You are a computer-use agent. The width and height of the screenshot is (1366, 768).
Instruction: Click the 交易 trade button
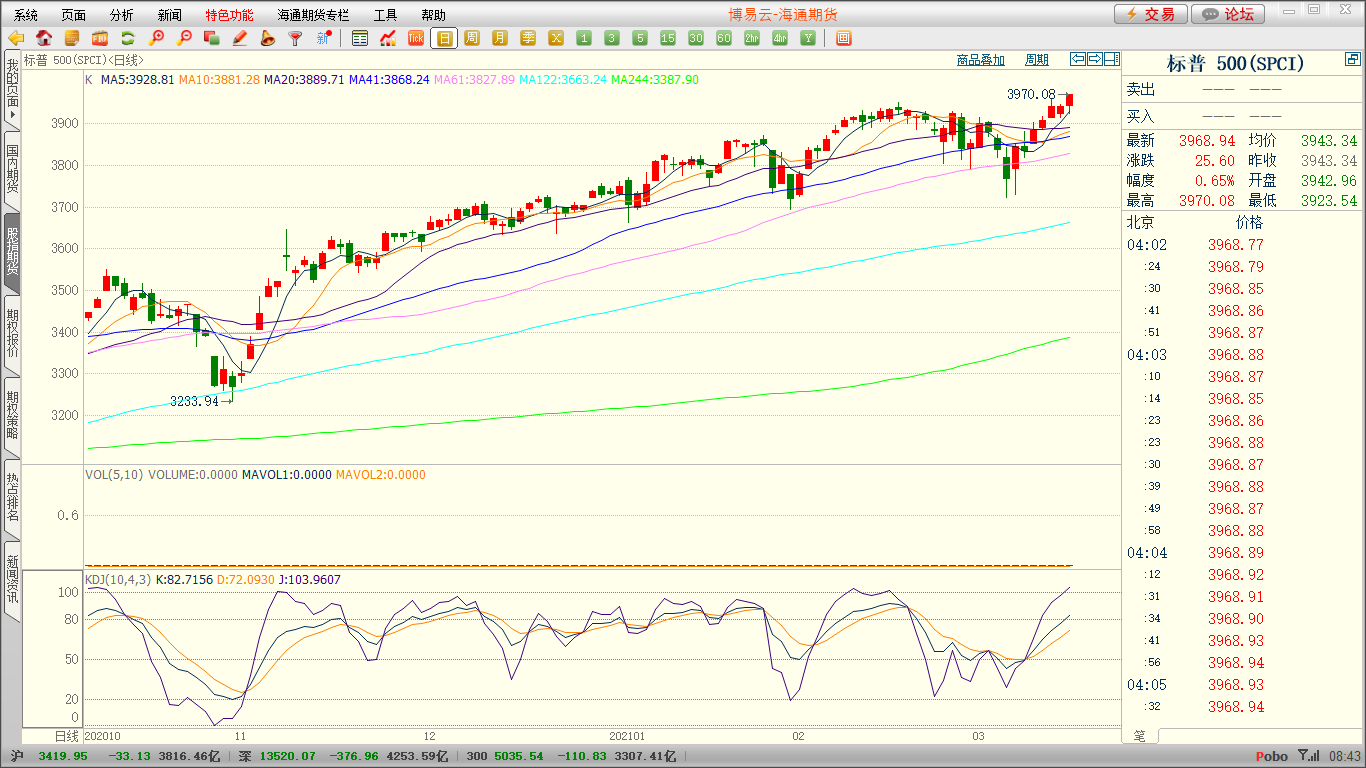point(1151,14)
